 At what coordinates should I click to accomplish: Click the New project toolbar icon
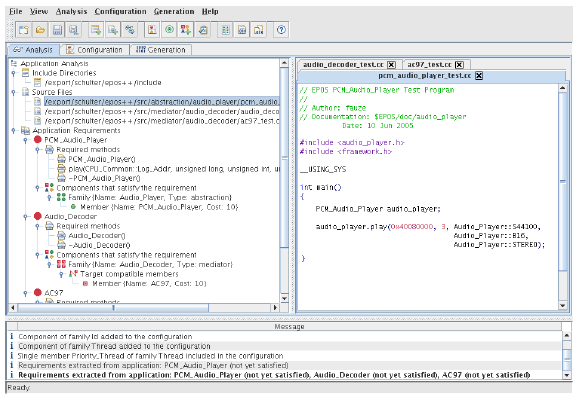click(24, 30)
